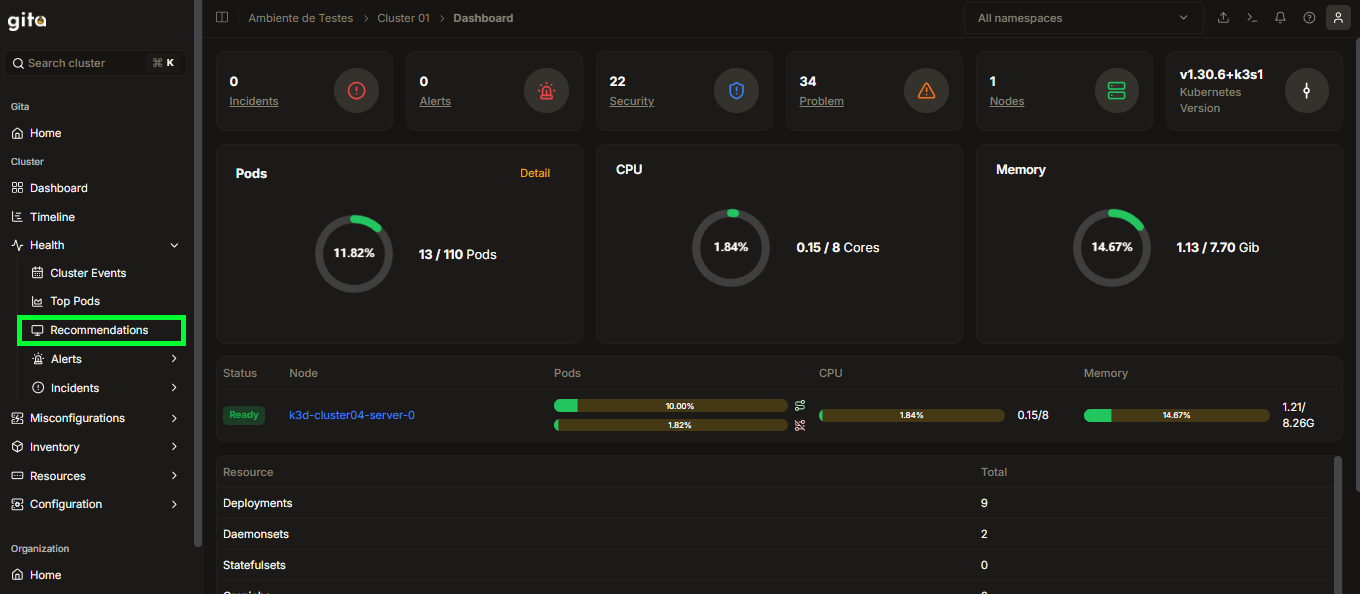Screen dimensions: 1360x594
Task: Open the user profile avatar icon
Action: pyautogui.click(x=1338, y=18)
